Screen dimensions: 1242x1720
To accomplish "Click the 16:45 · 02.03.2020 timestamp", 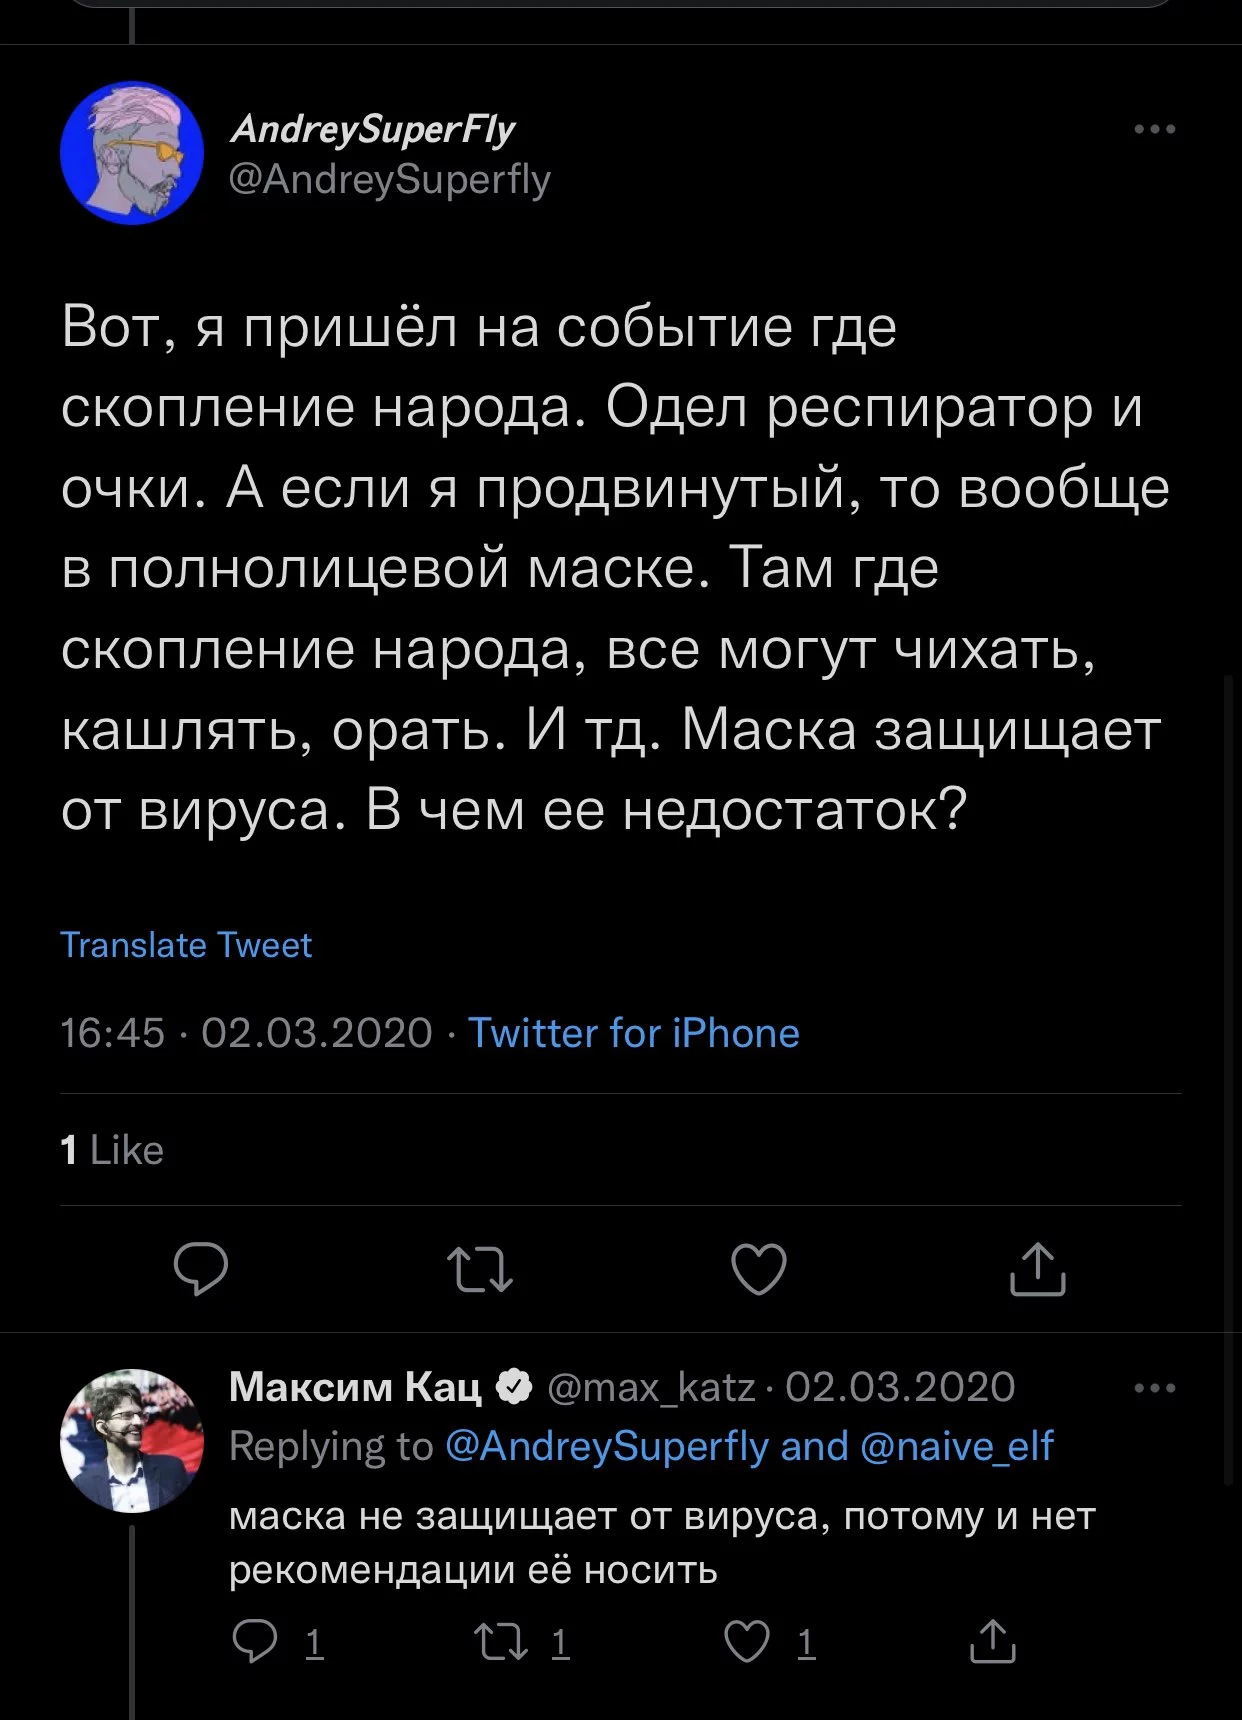I will tap(246, 1033).
